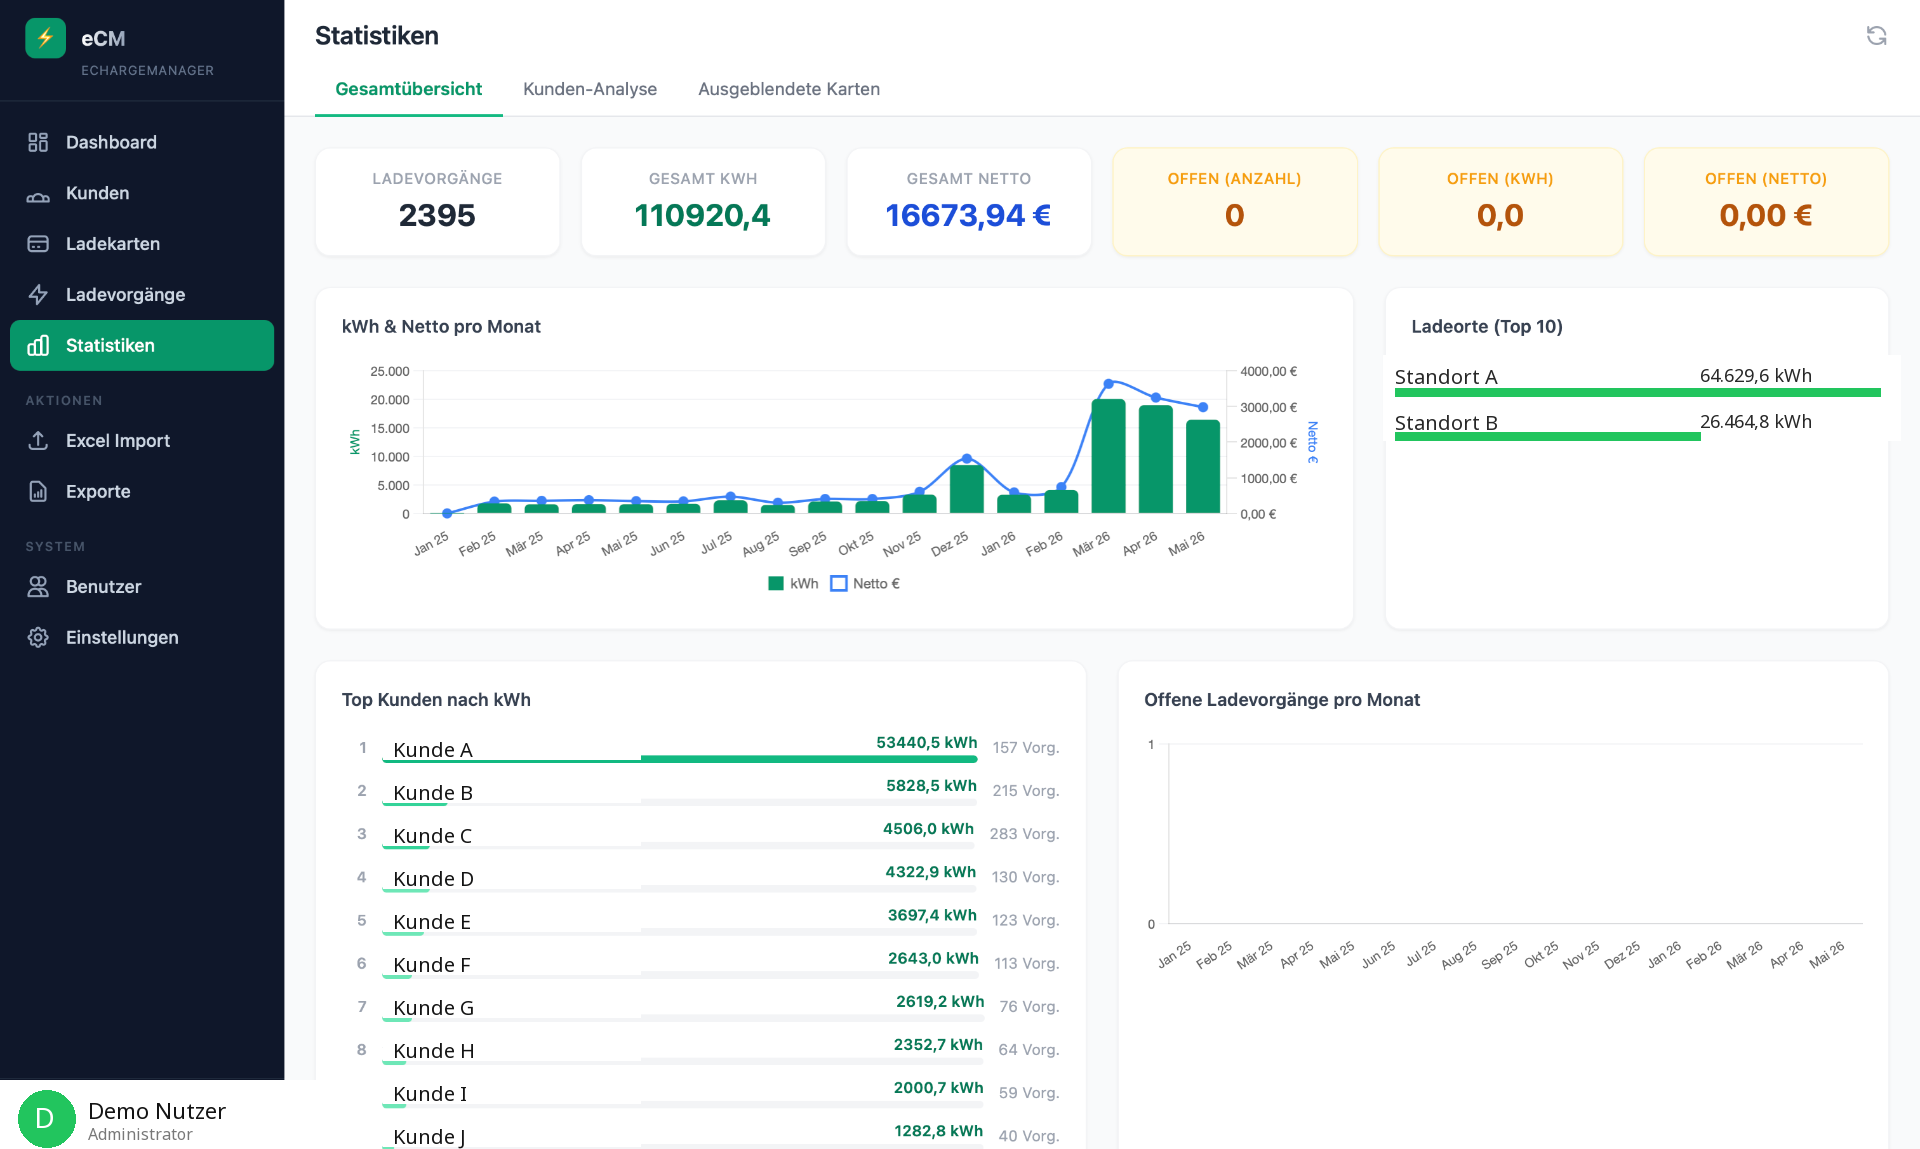Viewport: 1920px width, 1149px height.
Task: Click the Demo Nutzer avatar
Action: (46, 1119)
